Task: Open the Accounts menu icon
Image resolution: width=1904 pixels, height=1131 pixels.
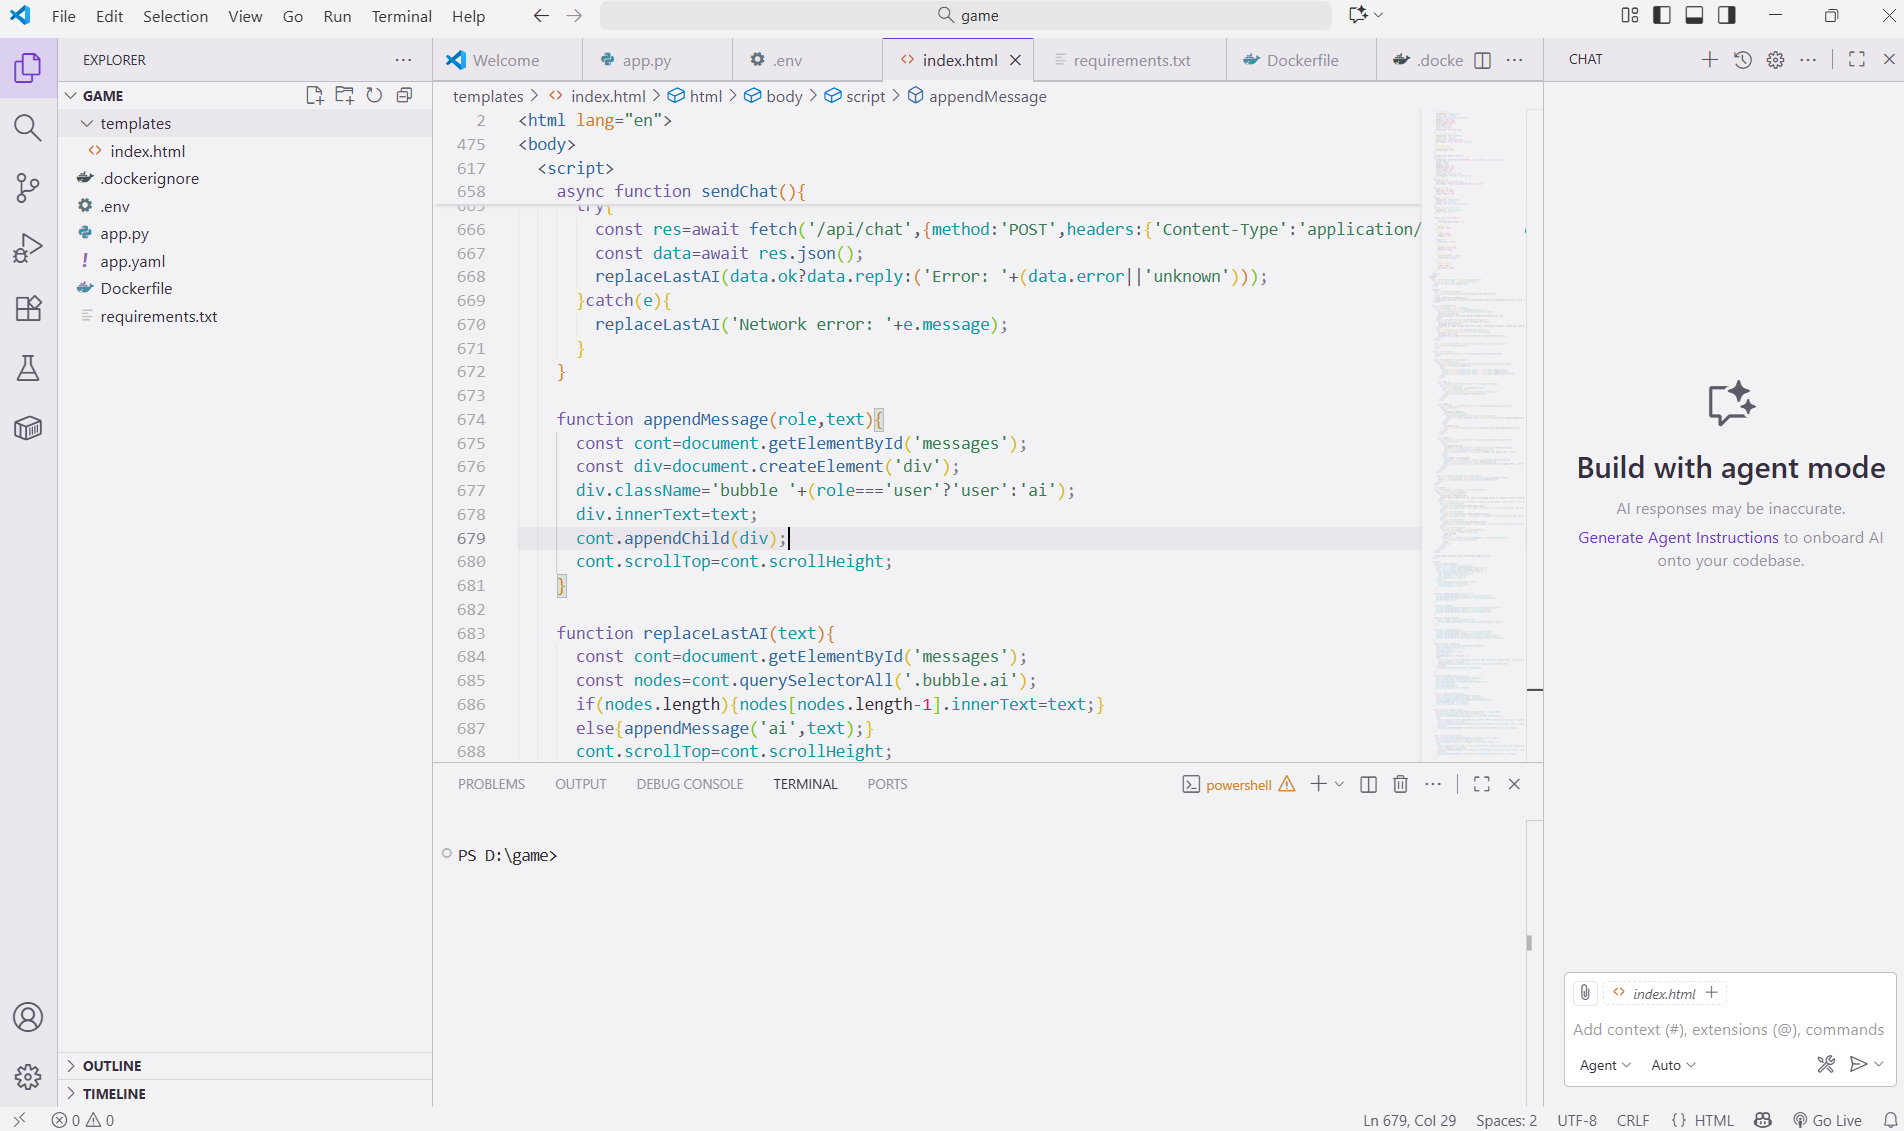Action: (x=28, y=1017)
